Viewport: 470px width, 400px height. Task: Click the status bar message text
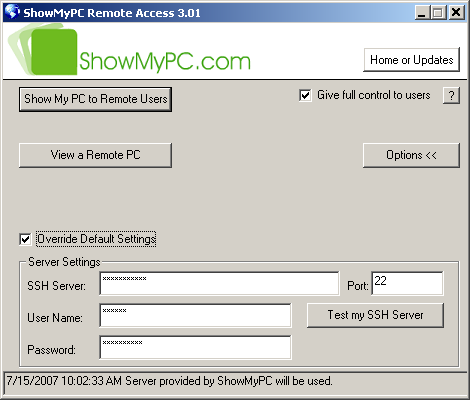[x=169, y=381]
